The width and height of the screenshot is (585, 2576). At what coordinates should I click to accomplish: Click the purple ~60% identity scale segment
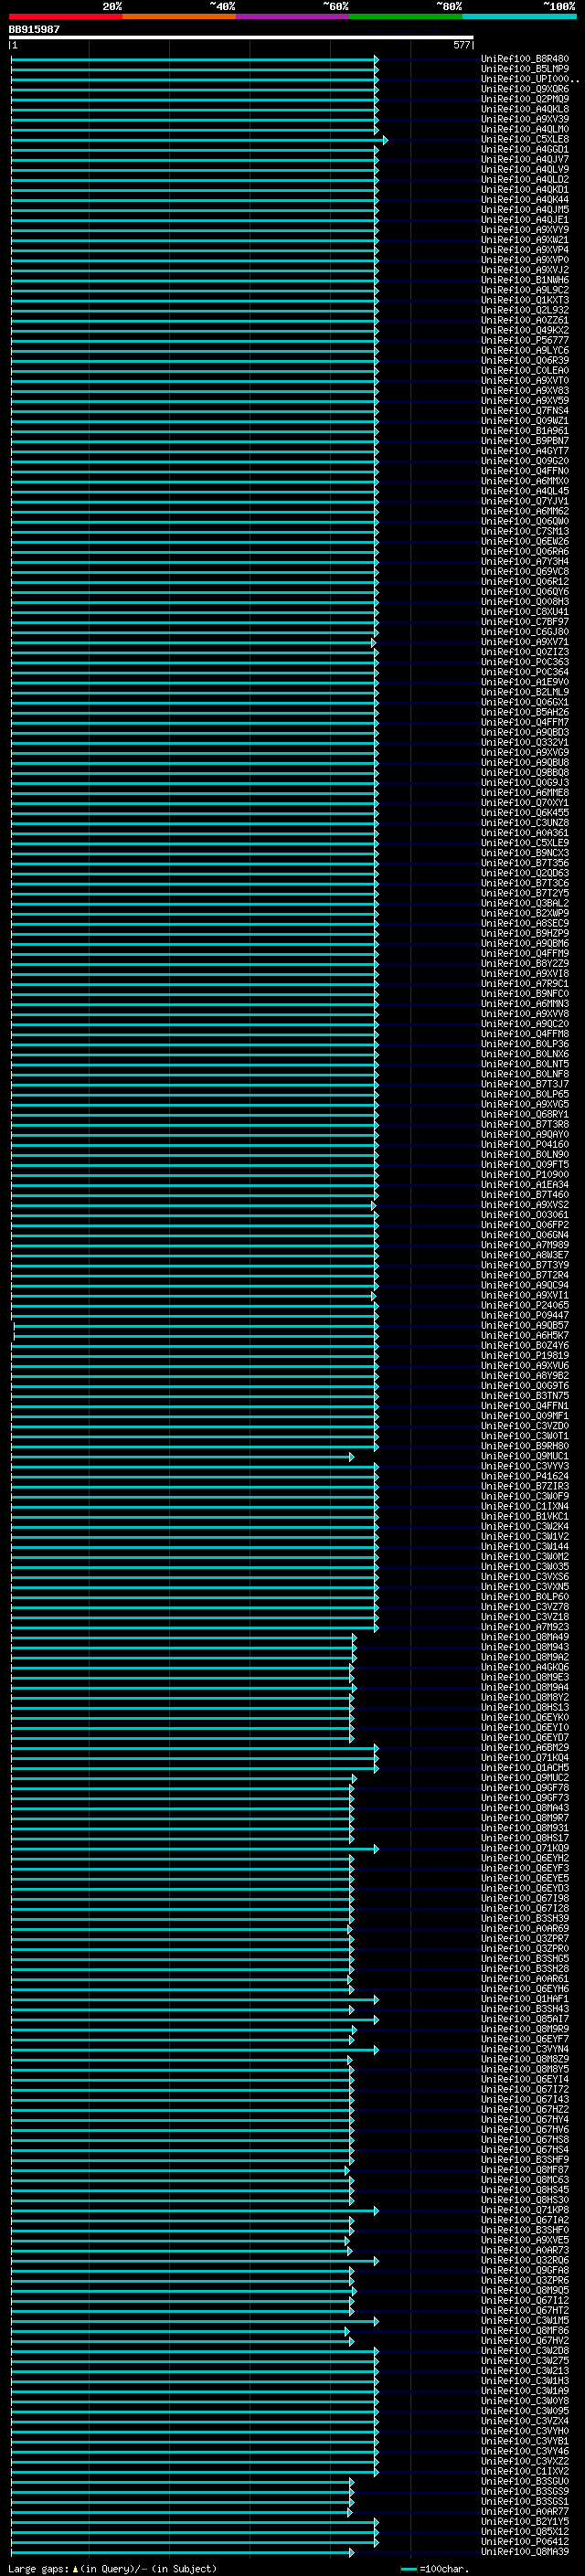(292, 16)
